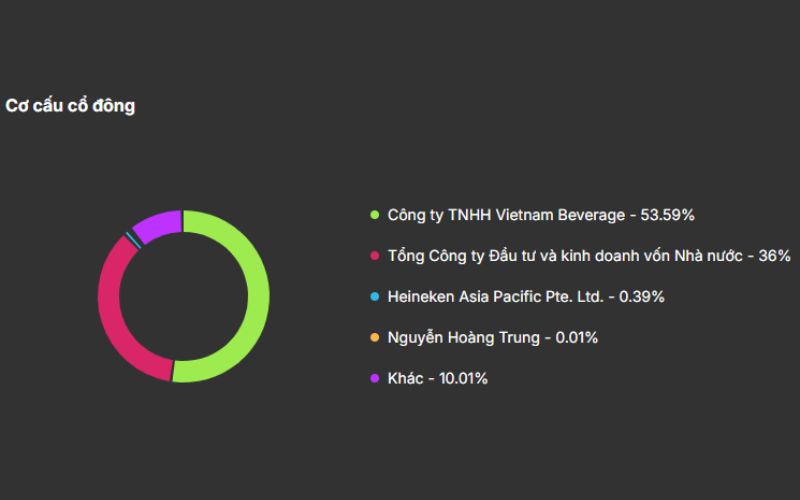Click the pink legend dot for Tổng Công ty
The width and height of the screenshot is (800, 500).
[375, 256]
